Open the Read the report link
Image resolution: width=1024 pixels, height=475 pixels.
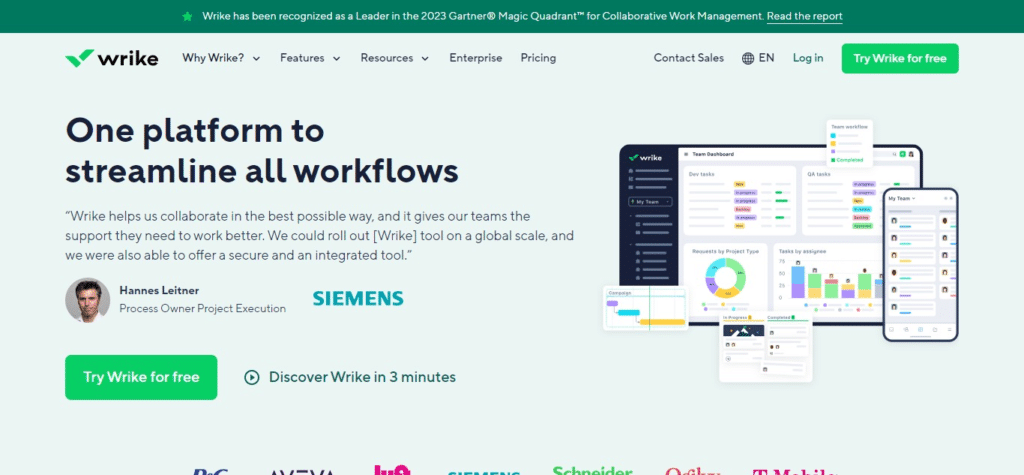tap(804, 16)
